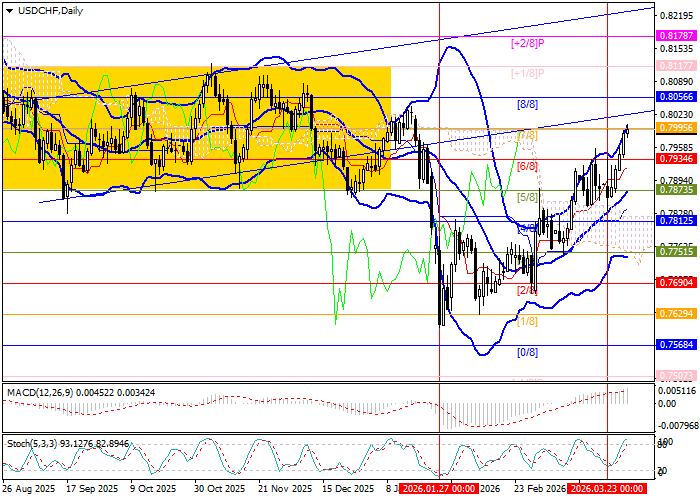700x500 pixels.
Task: Click the [5/8] green level label
Action: click(527, 197)
